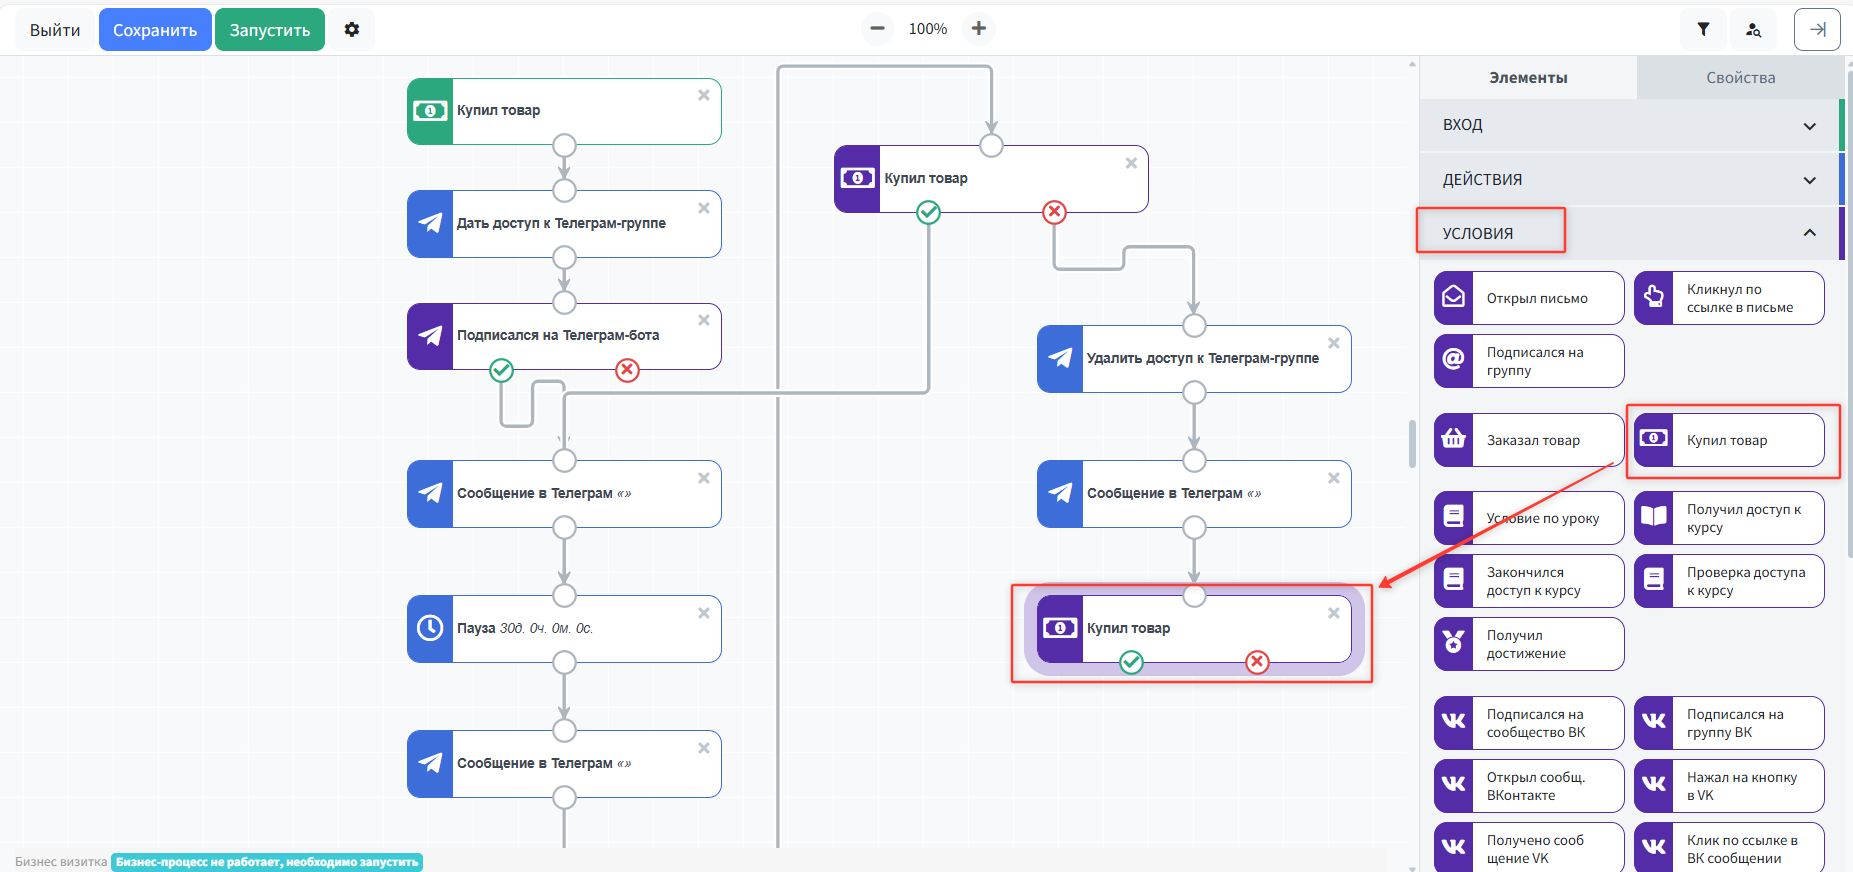Open settings via the gear icon
This screenshot has width=1853, height=872.
(x=351, y=30)
